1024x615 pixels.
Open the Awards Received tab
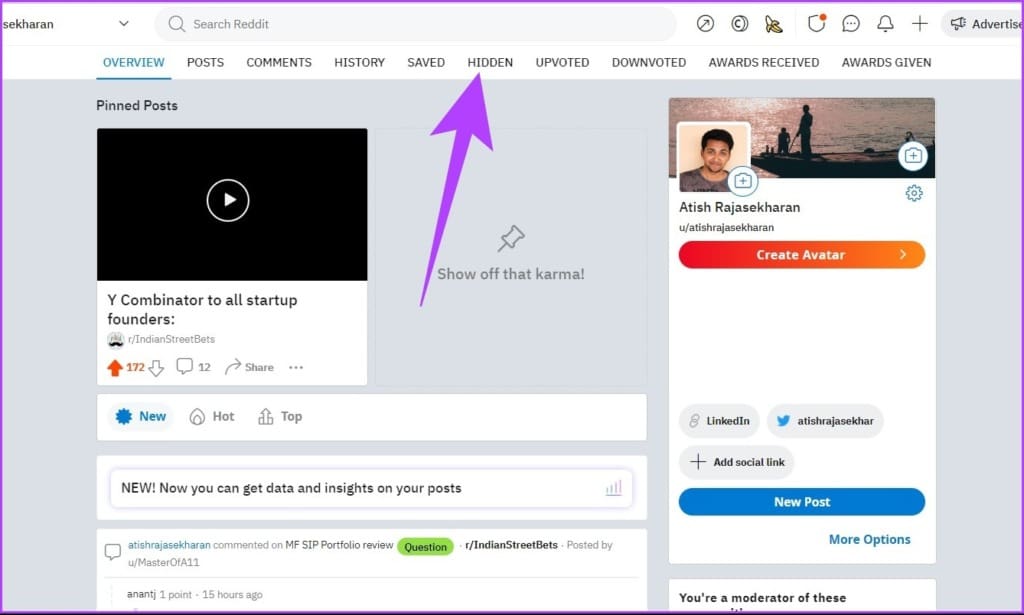(x=763, y=63)
